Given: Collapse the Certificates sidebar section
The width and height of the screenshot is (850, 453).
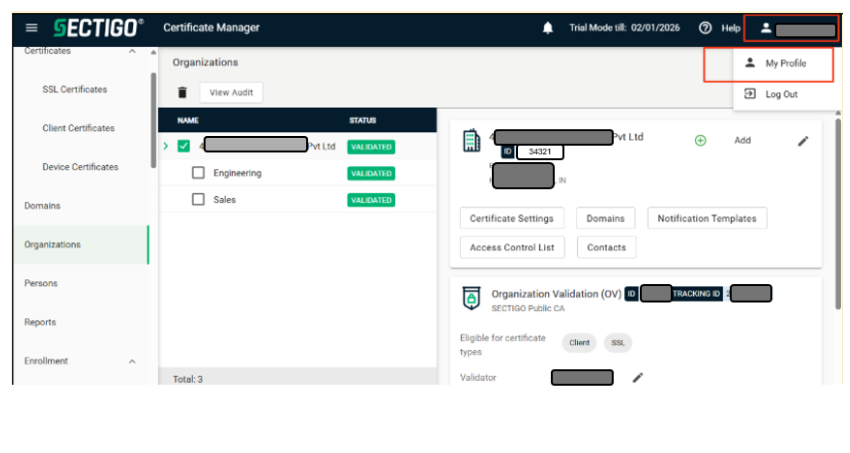Looking at the screenshot, I should pos(132,51).
